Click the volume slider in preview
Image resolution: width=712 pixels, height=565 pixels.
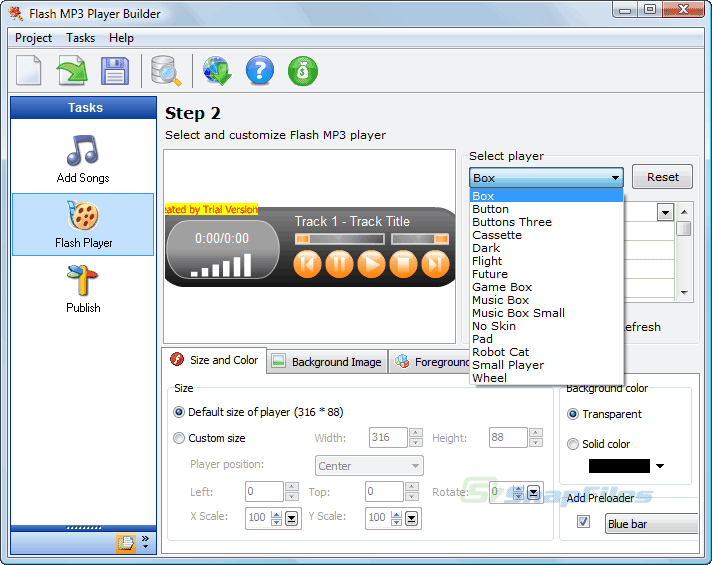pyautogui.click(x=420, y=239)
